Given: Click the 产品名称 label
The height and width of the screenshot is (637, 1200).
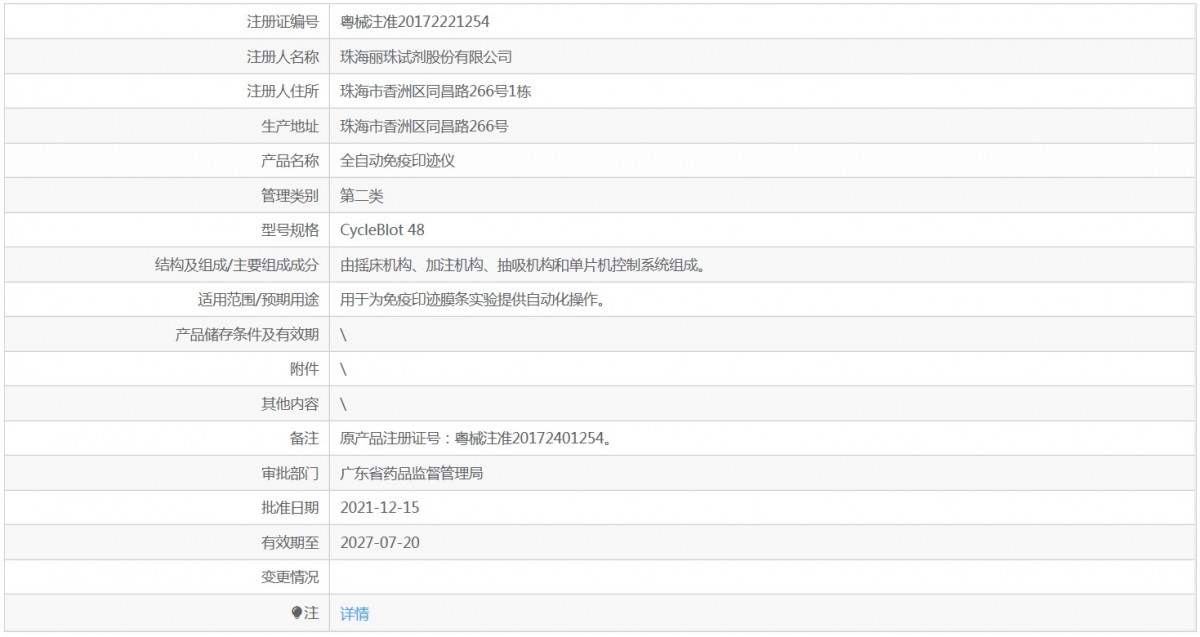Looking at the screenshot, I should pyautogui.click(x=290, y=161).
